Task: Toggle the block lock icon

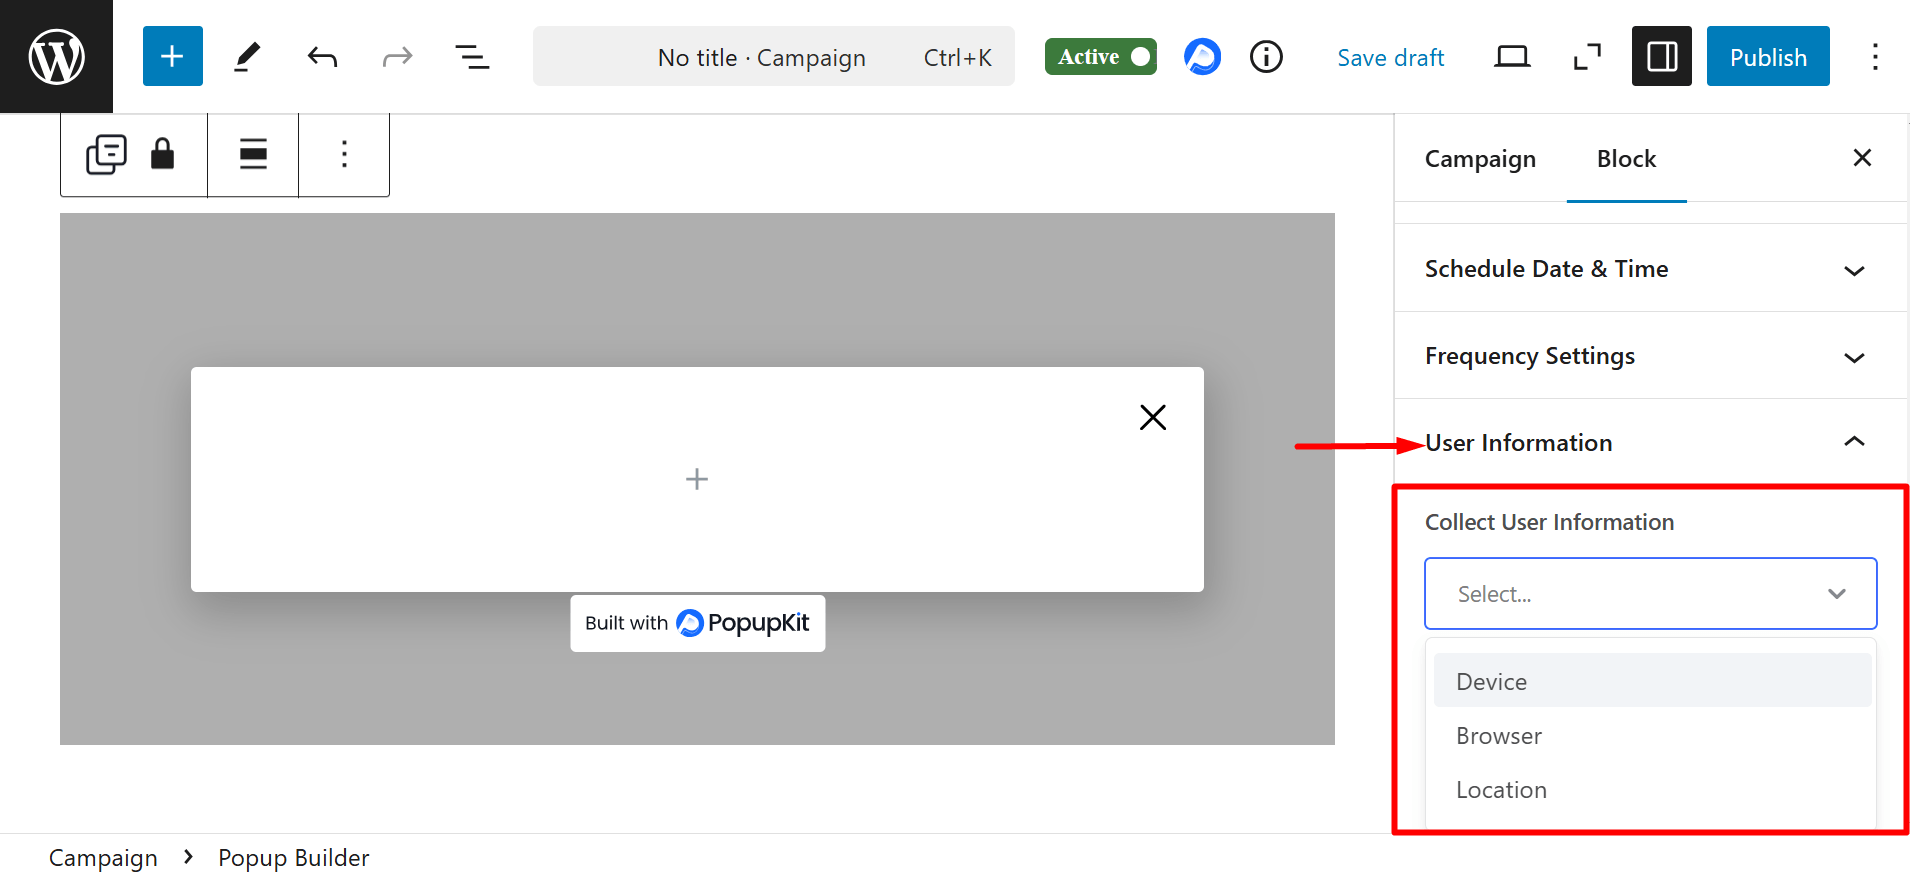Action: pos(162,155)
